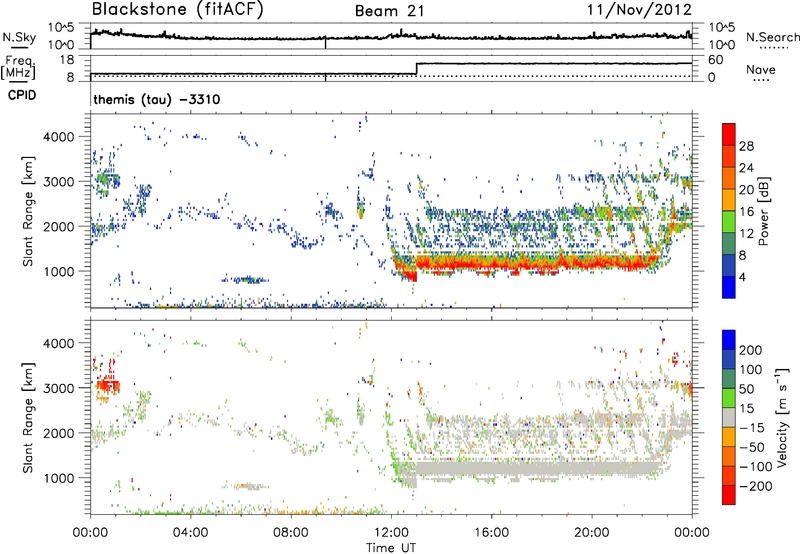The height and width of the screenshot is (554, 800).
Task: Select the '20:00' time axis label
Action: [x=592, y=533]
